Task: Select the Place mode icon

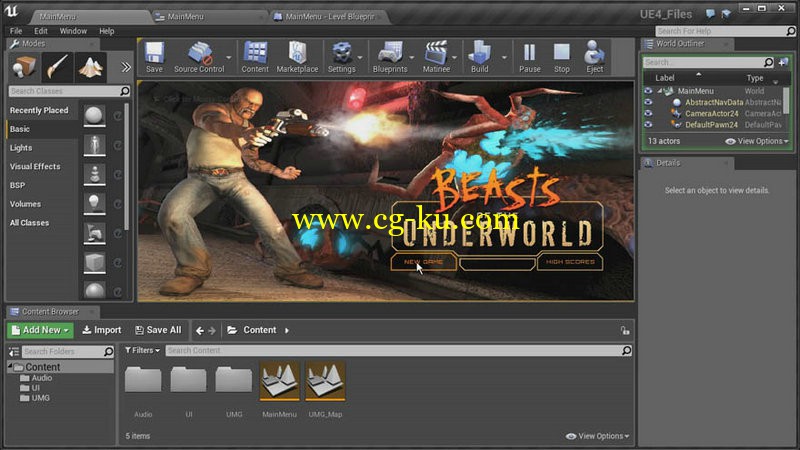Action: [x=23, y=67]
